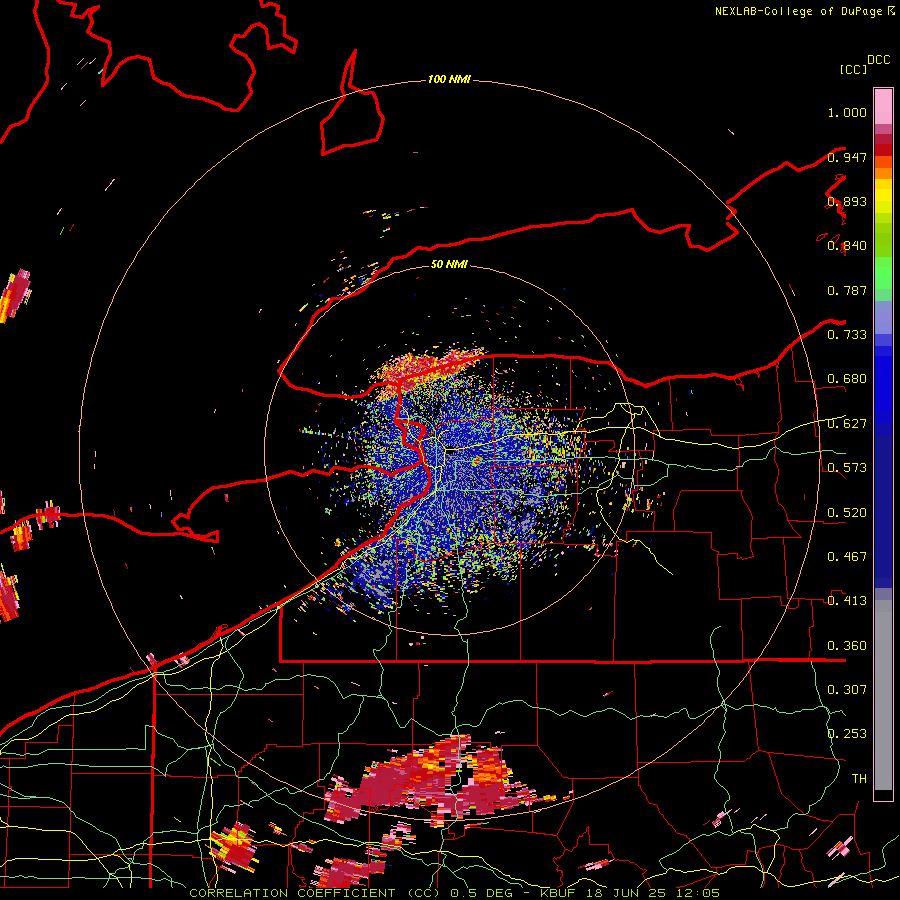This screenshot has width=900, height=900.
Task: Click the bright green band in legend
Action: 883,273
